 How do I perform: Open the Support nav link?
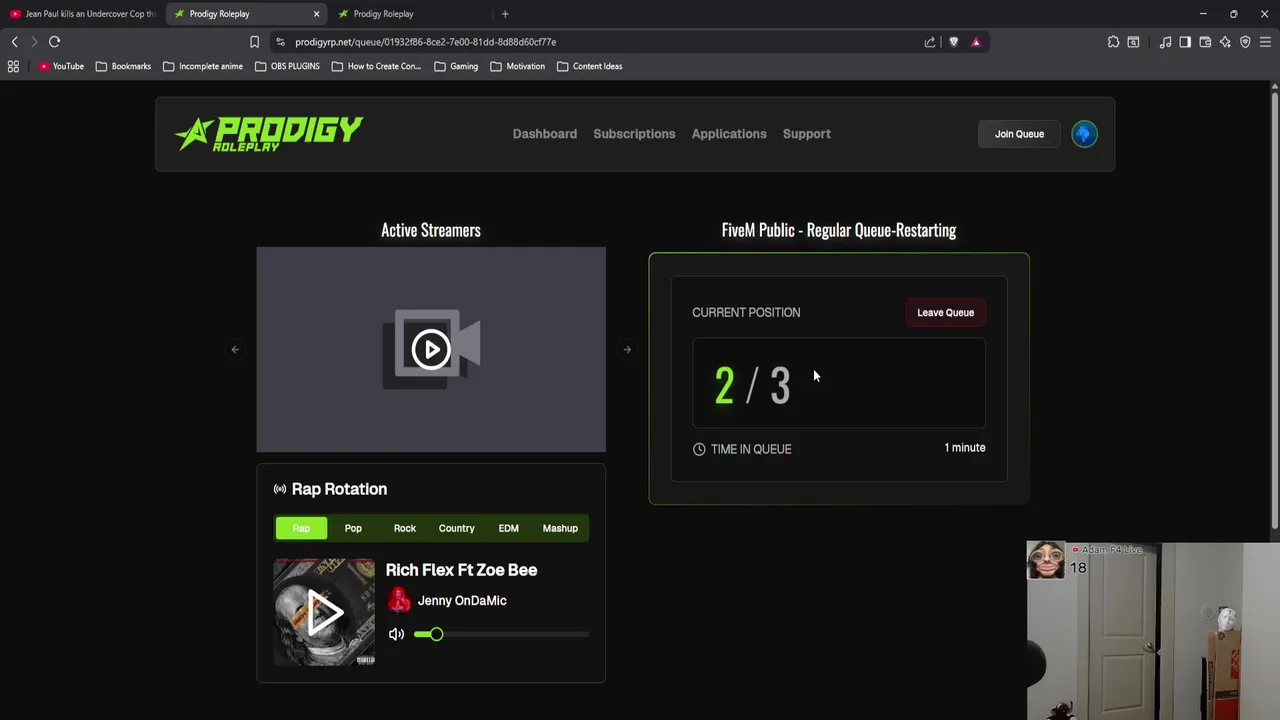pyautogui.click(x=807, y=134)
